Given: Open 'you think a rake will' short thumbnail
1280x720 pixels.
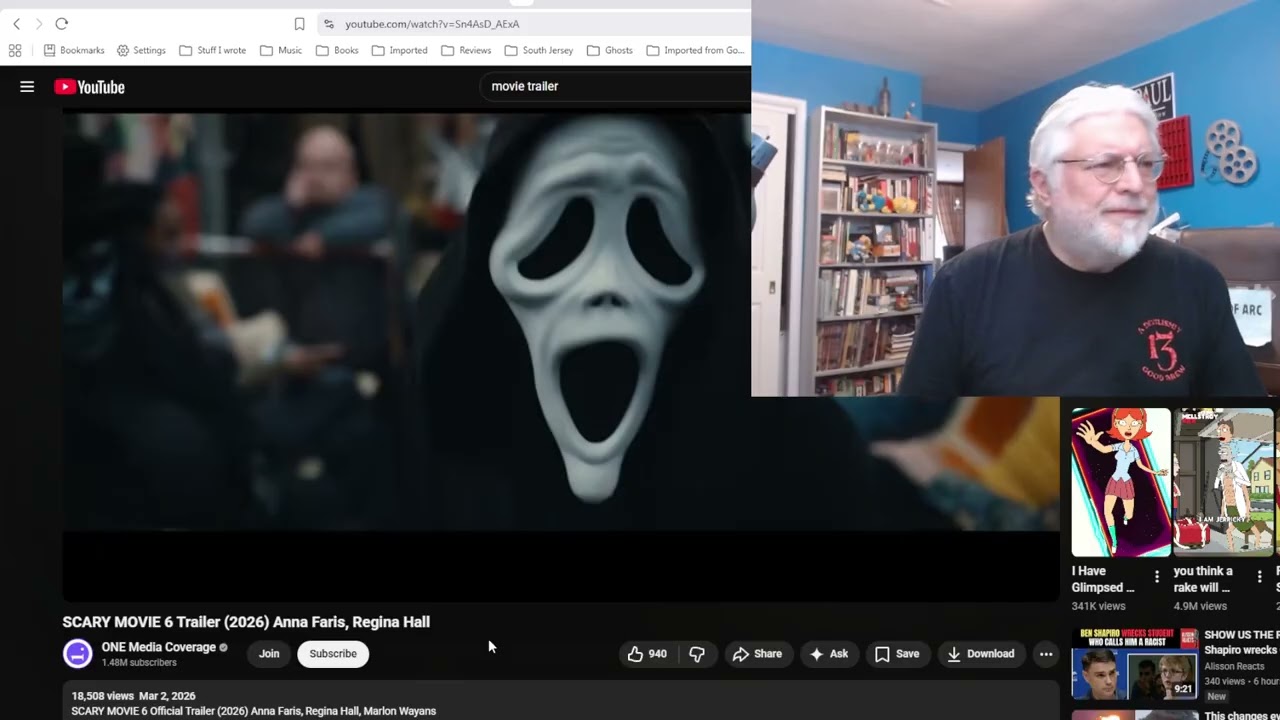Looking at the screenshot, I should [x=1224, y=482].
